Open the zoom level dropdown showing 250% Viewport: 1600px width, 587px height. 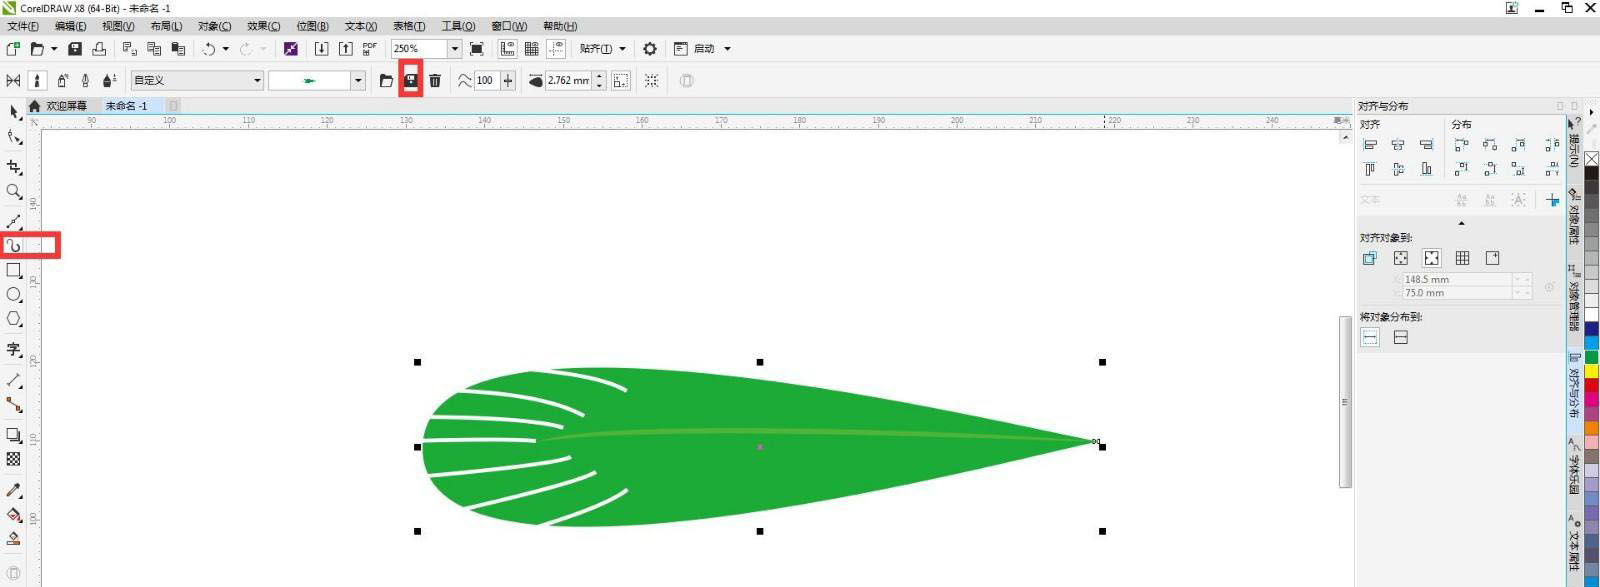[455, 48]
